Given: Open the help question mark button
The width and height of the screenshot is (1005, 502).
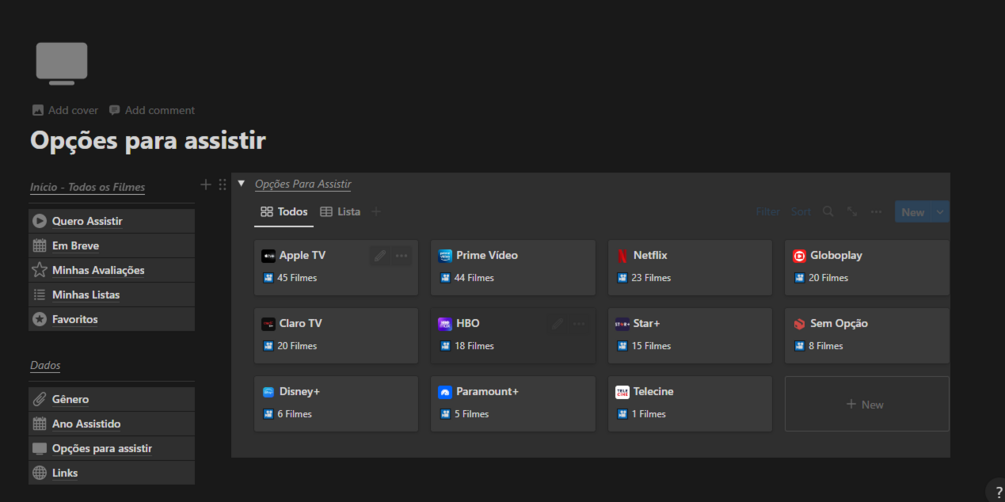Looking at the screenshot, I should 999,492.
